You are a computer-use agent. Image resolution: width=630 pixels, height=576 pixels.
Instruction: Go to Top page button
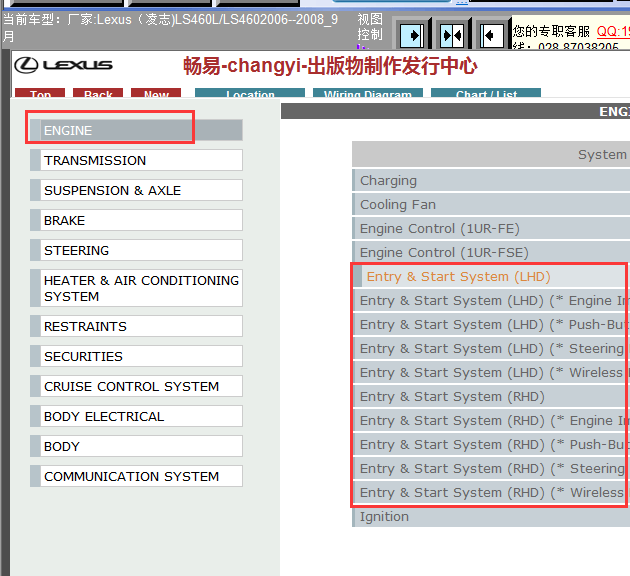click(40, 93)
